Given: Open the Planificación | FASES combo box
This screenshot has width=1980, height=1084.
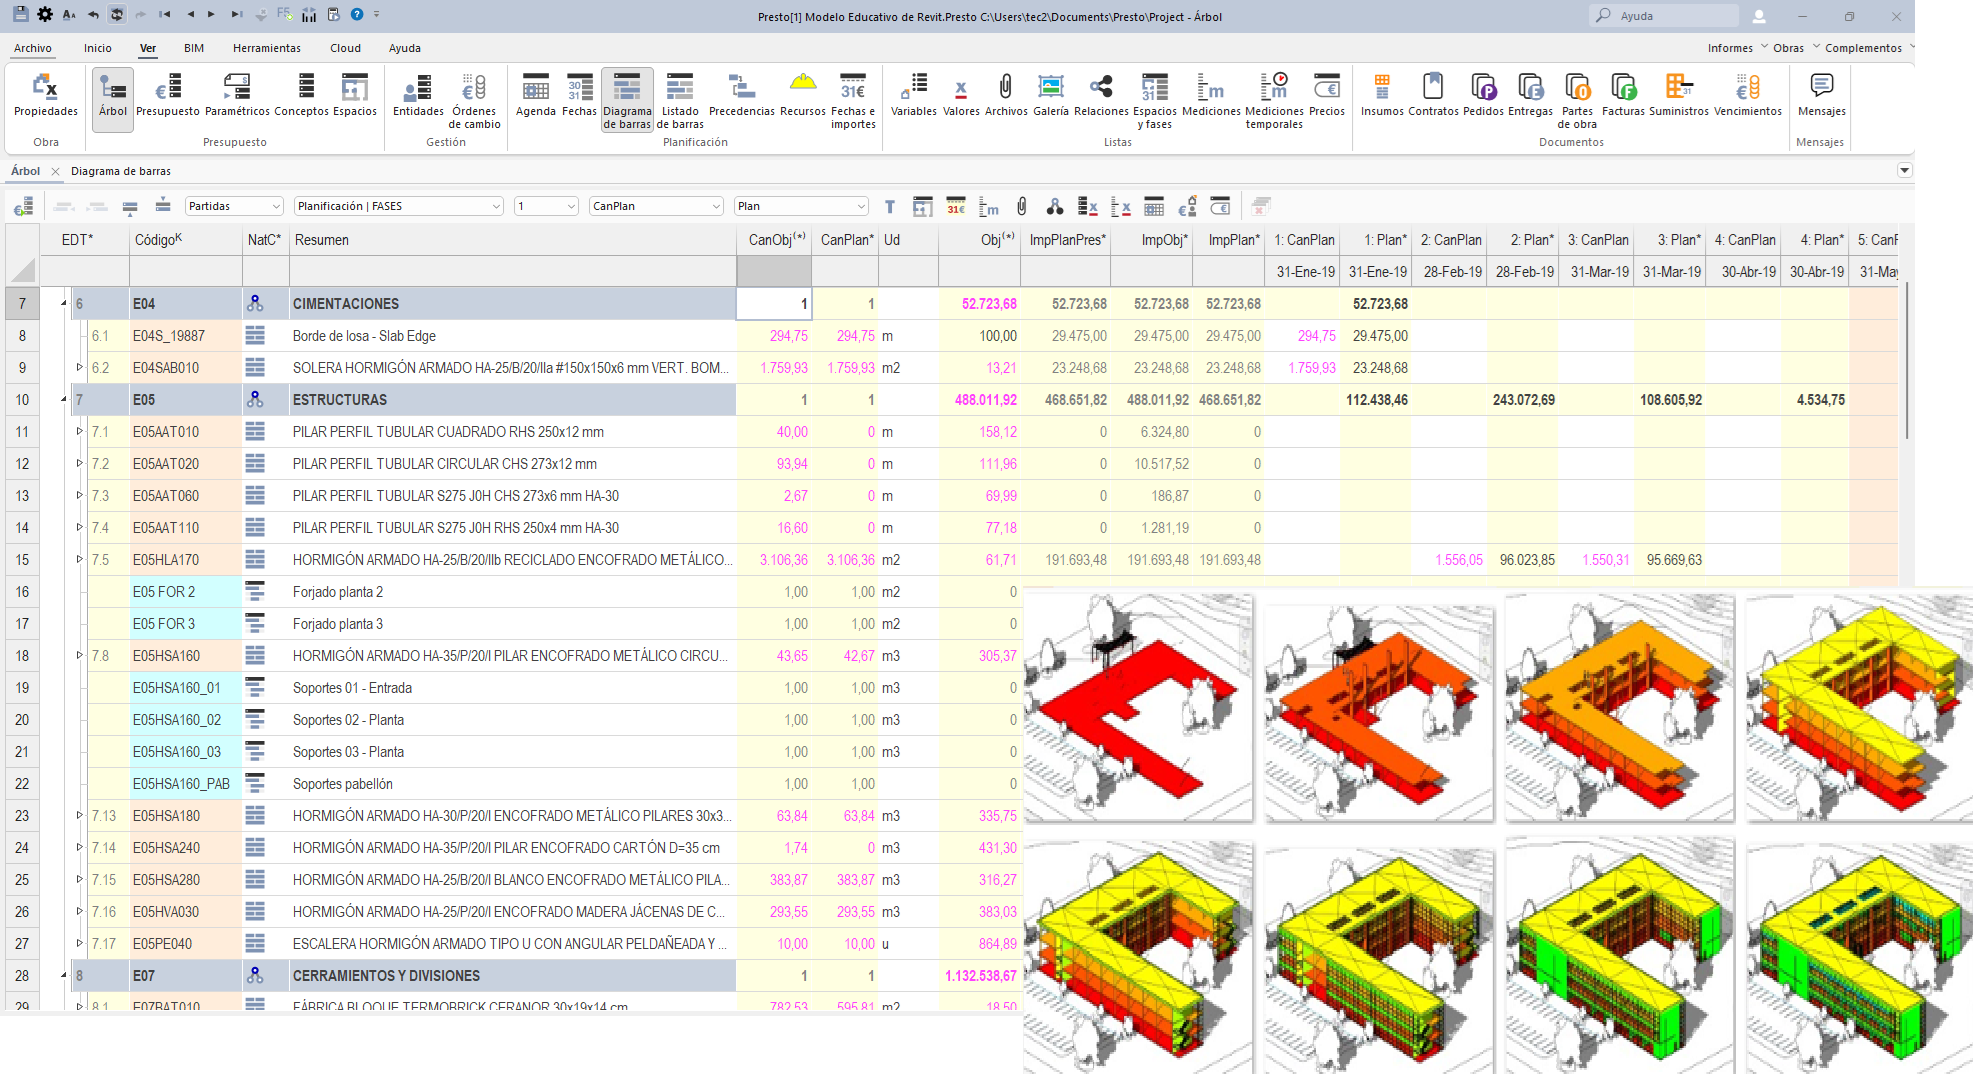Looking at the screenshot, I should (398, 206).
